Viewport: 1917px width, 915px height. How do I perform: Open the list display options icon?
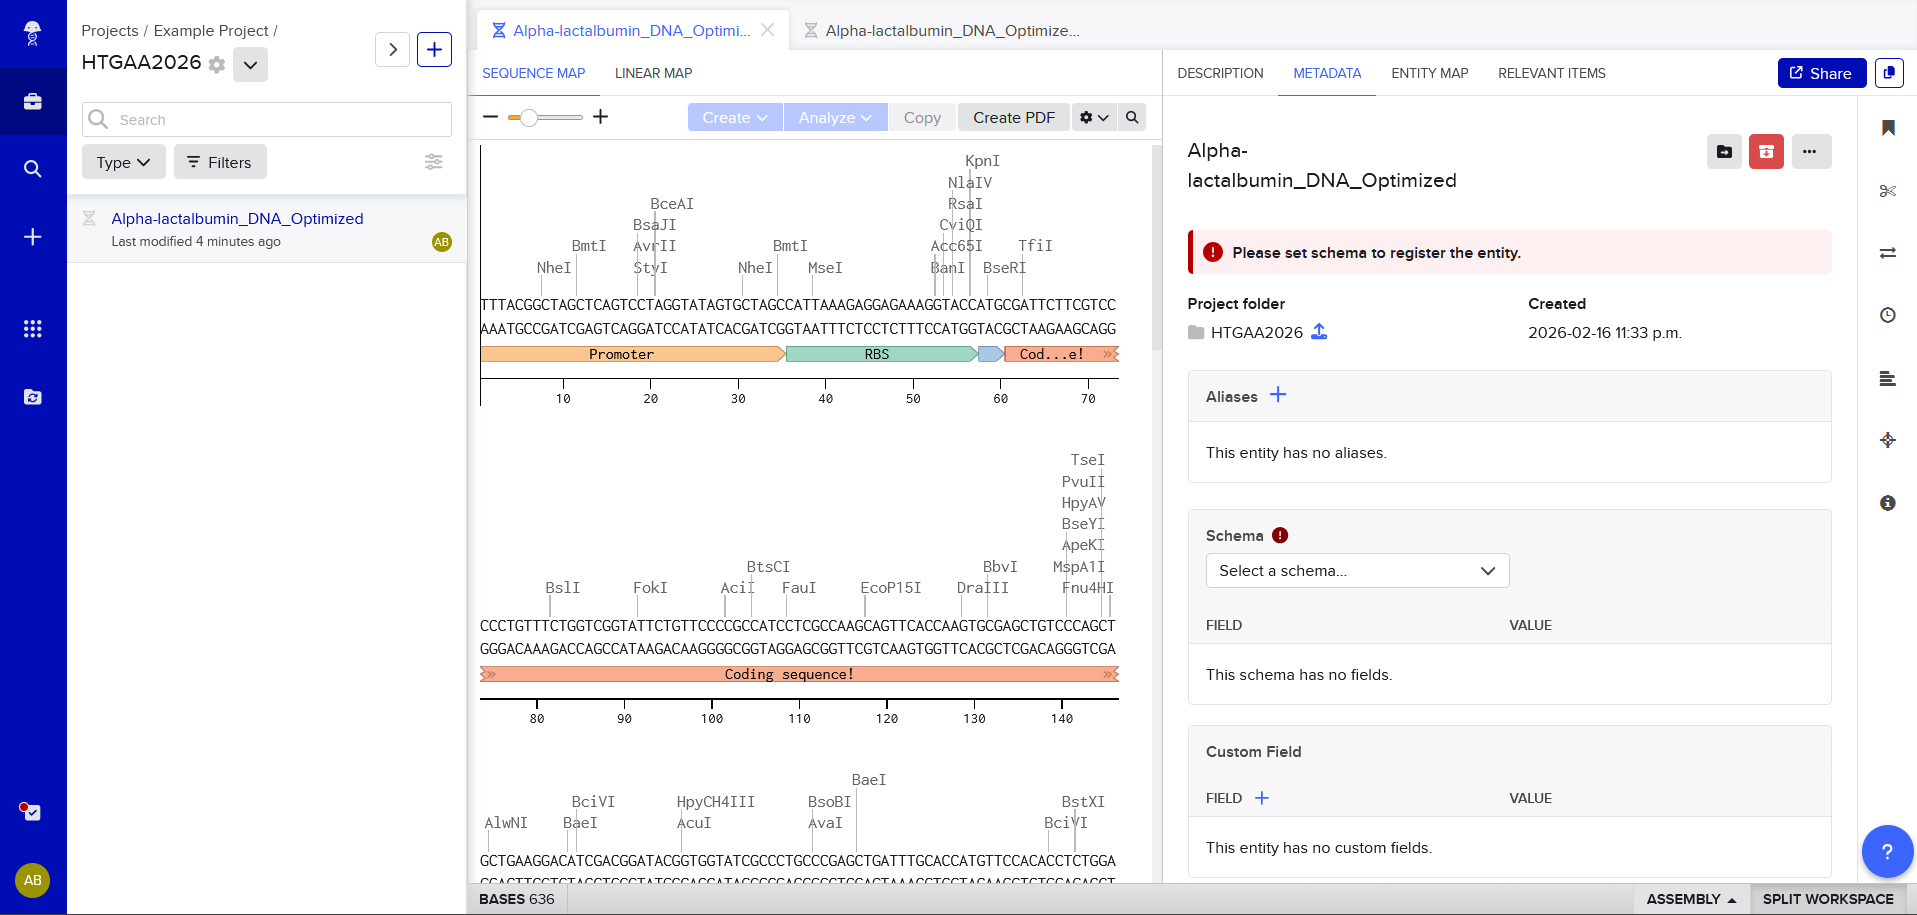[434, 162]
